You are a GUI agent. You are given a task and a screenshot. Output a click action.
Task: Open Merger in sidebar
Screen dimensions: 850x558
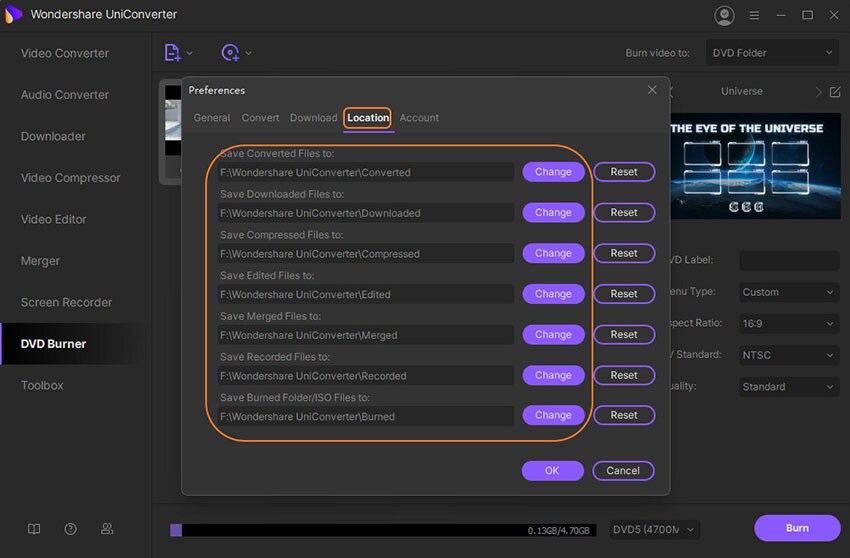(40, 261)
